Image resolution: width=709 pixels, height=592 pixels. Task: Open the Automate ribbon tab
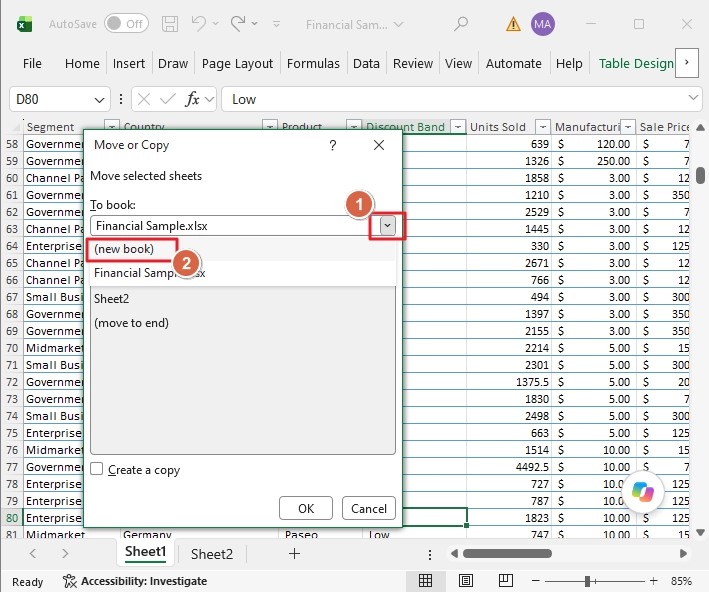pos(514,63)
